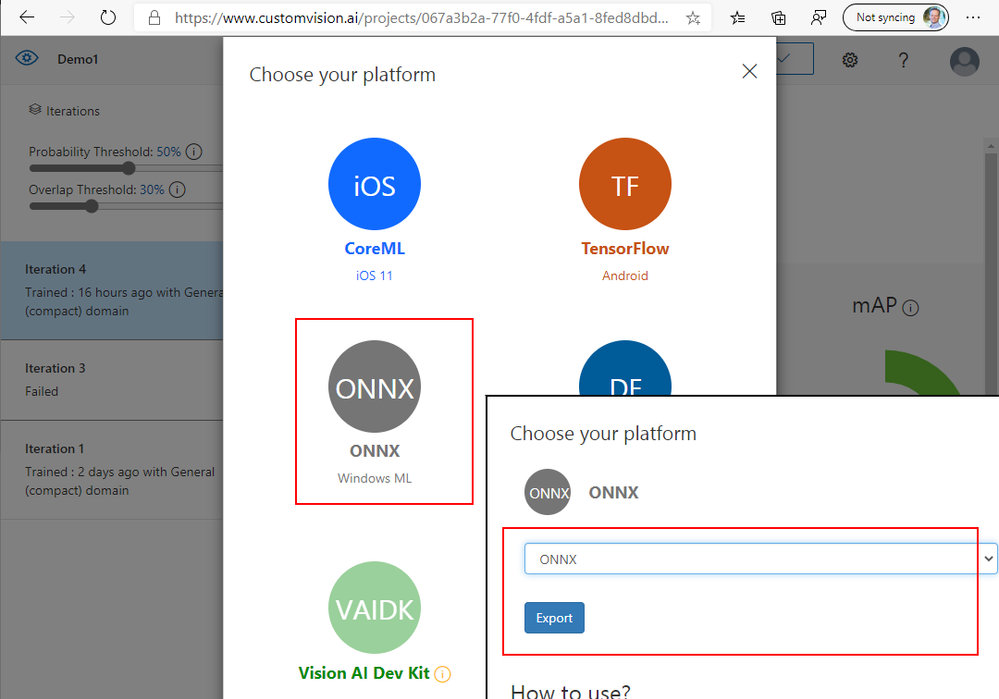Click the Android text under TensorFlow
Image resolution: width=999 pixels, height=699 pixels.
[625, 276]
